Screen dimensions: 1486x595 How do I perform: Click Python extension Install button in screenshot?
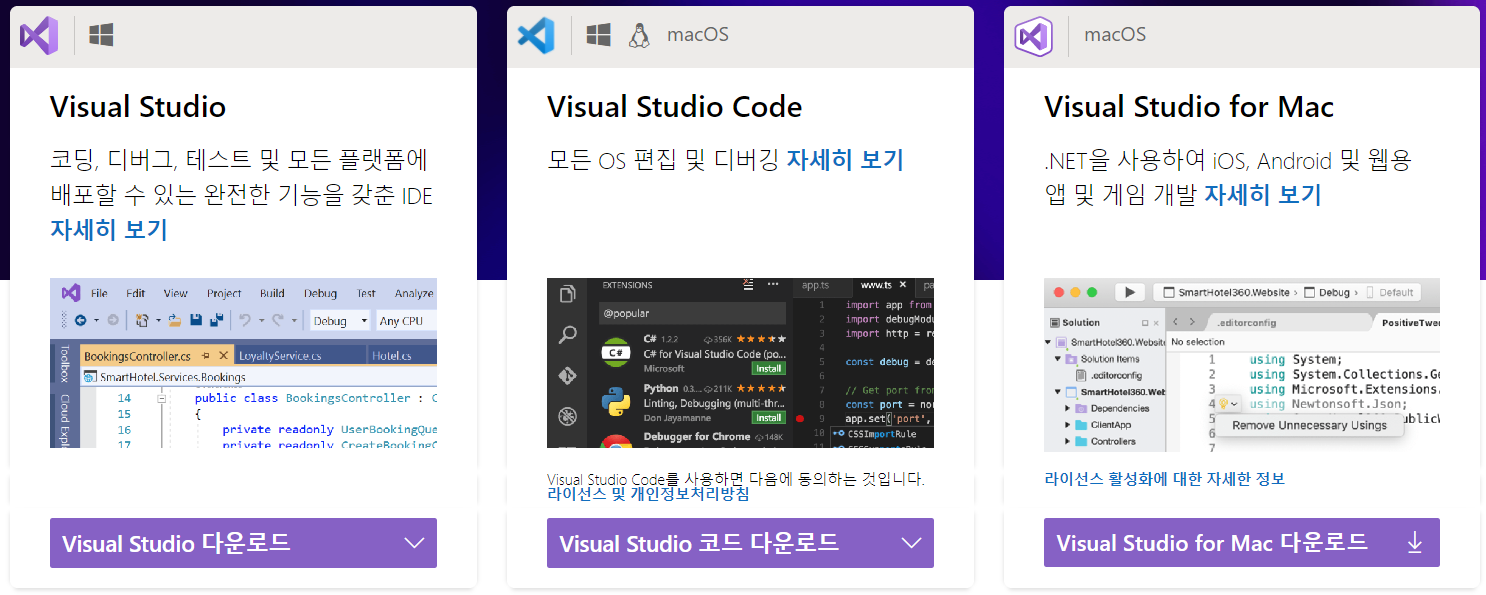point(768,417)
